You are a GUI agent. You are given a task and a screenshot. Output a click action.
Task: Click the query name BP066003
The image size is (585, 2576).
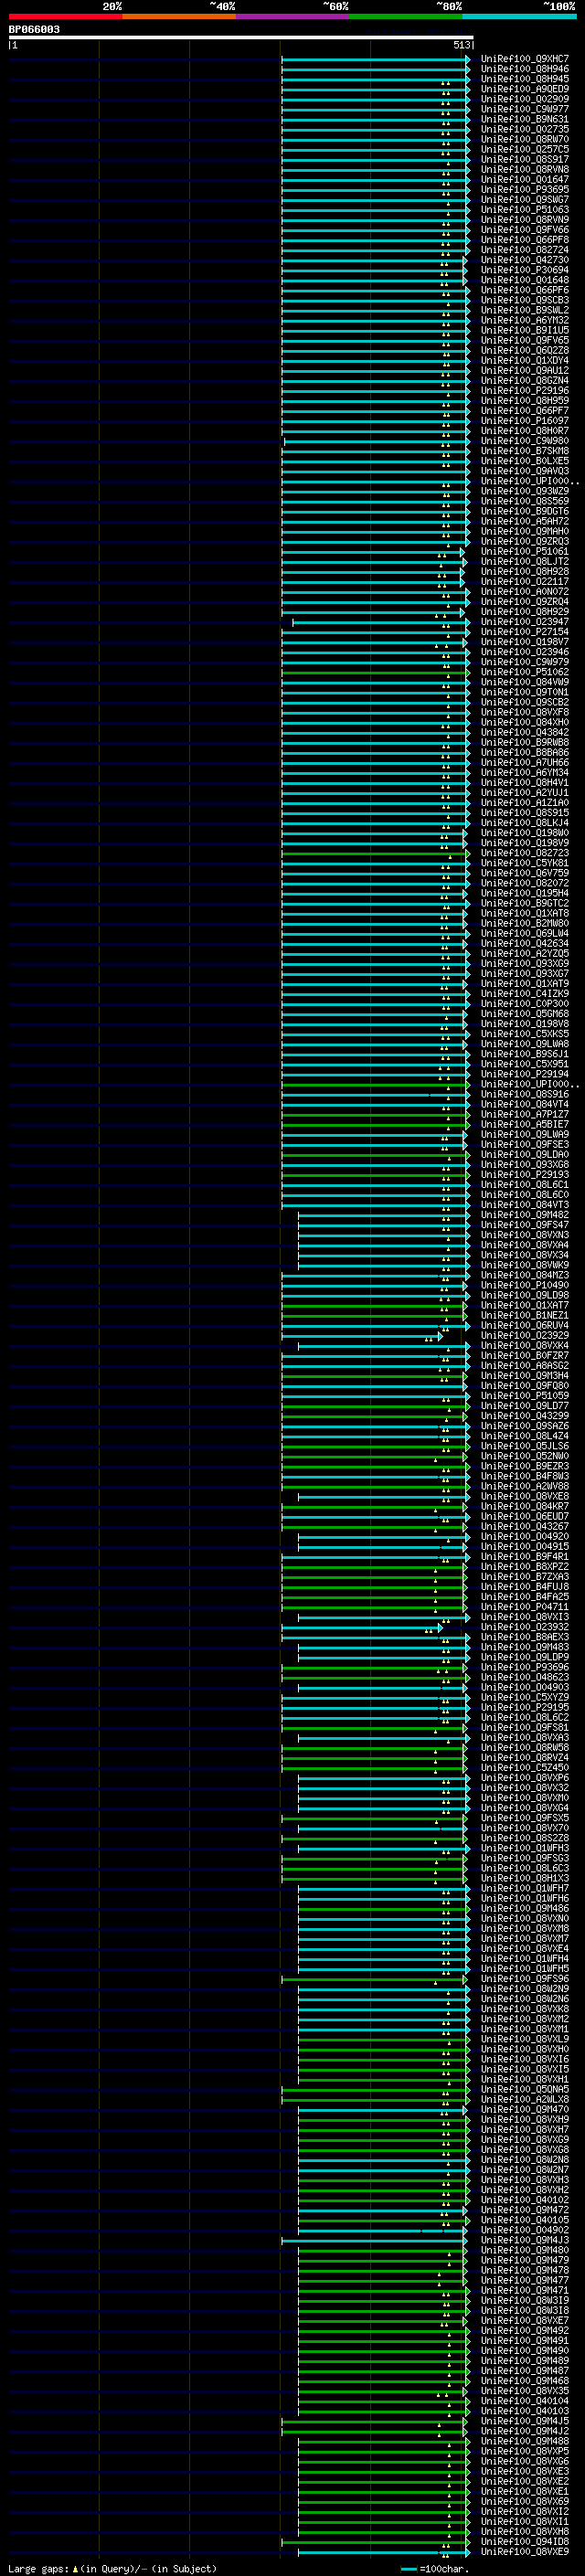tap(34, 30)
